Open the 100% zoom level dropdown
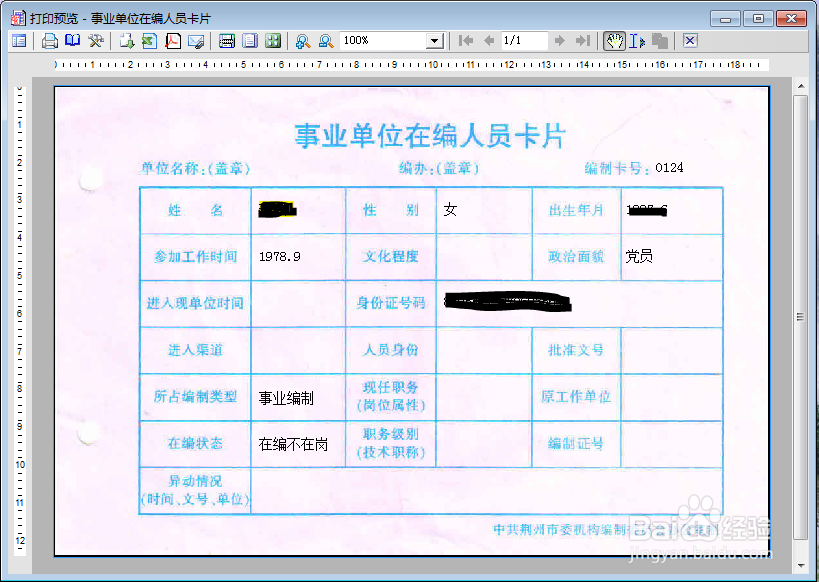The image size is (819, 582). (434, 41)
